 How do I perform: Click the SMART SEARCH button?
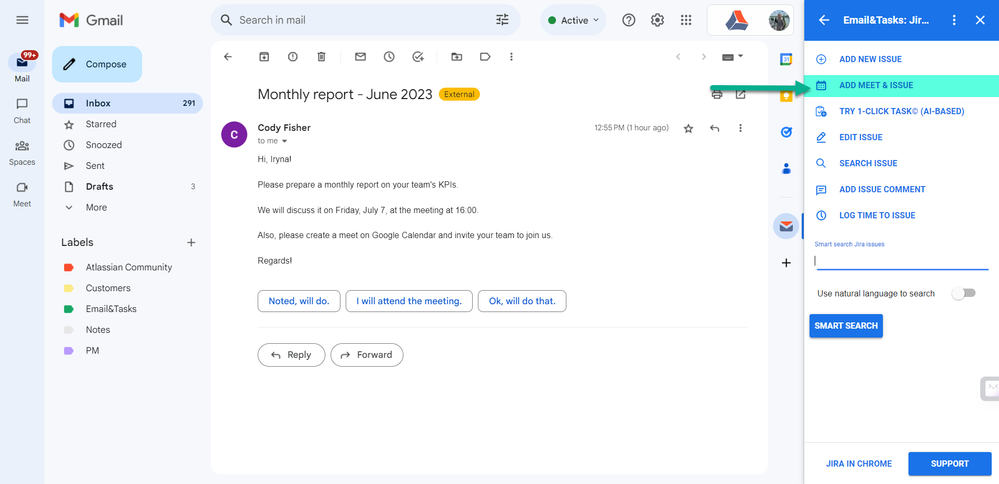click(846, 325)
